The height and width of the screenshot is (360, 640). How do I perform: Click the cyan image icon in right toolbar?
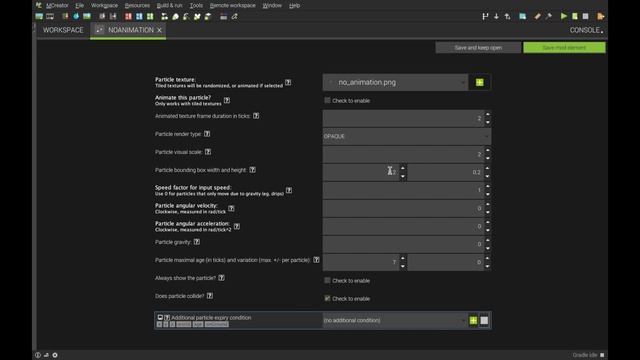522,16
